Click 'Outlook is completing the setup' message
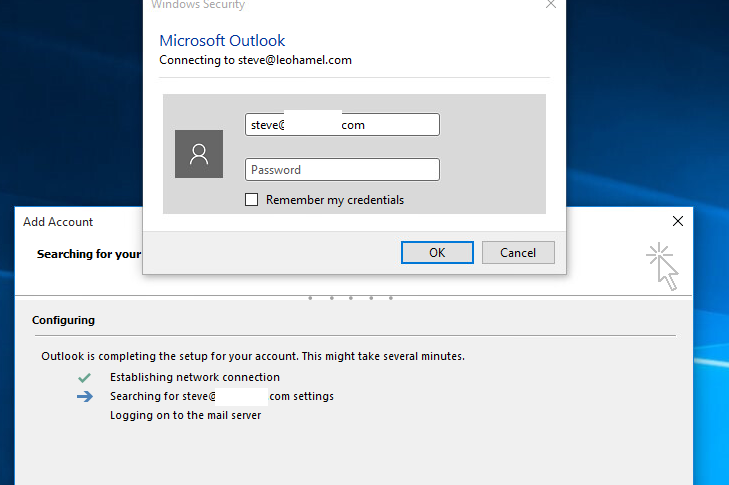This screenshot has height=485, width=729. pyautogui.click(x=253, y=356)
